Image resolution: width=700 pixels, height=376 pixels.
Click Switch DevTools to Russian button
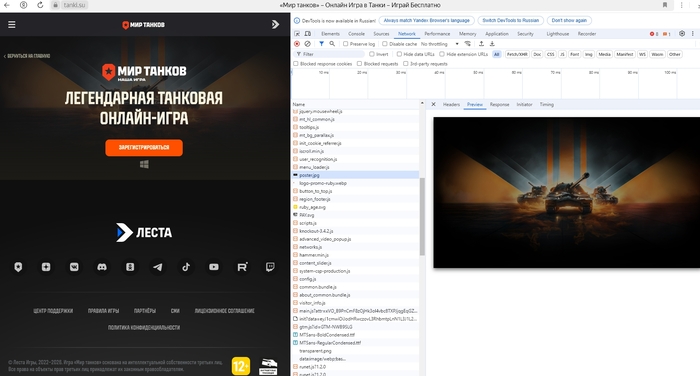[511, 21]
